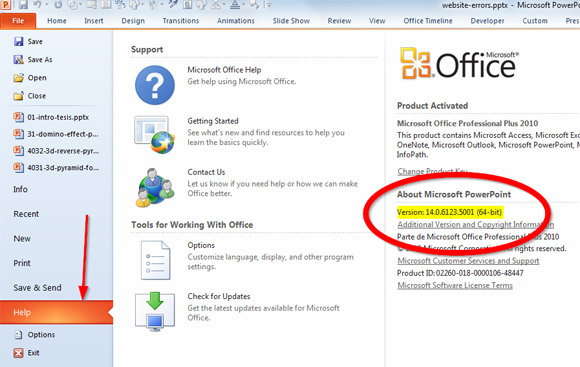
Task: Click the Getting Started globe icon
Action: 154,135
